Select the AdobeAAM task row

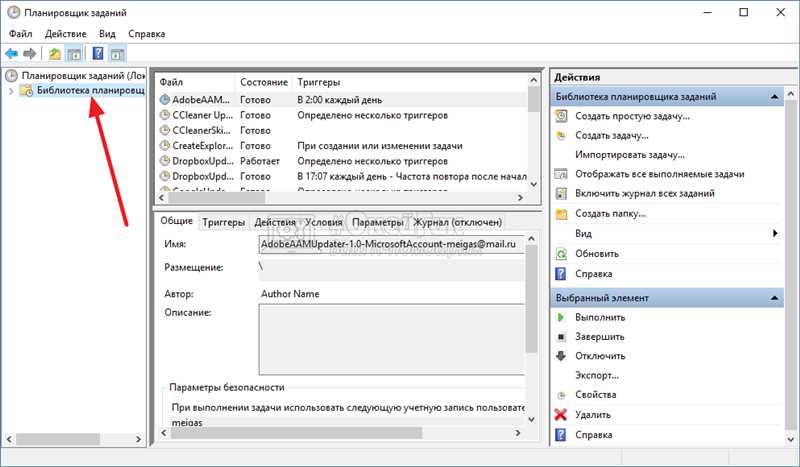[341, 100]
